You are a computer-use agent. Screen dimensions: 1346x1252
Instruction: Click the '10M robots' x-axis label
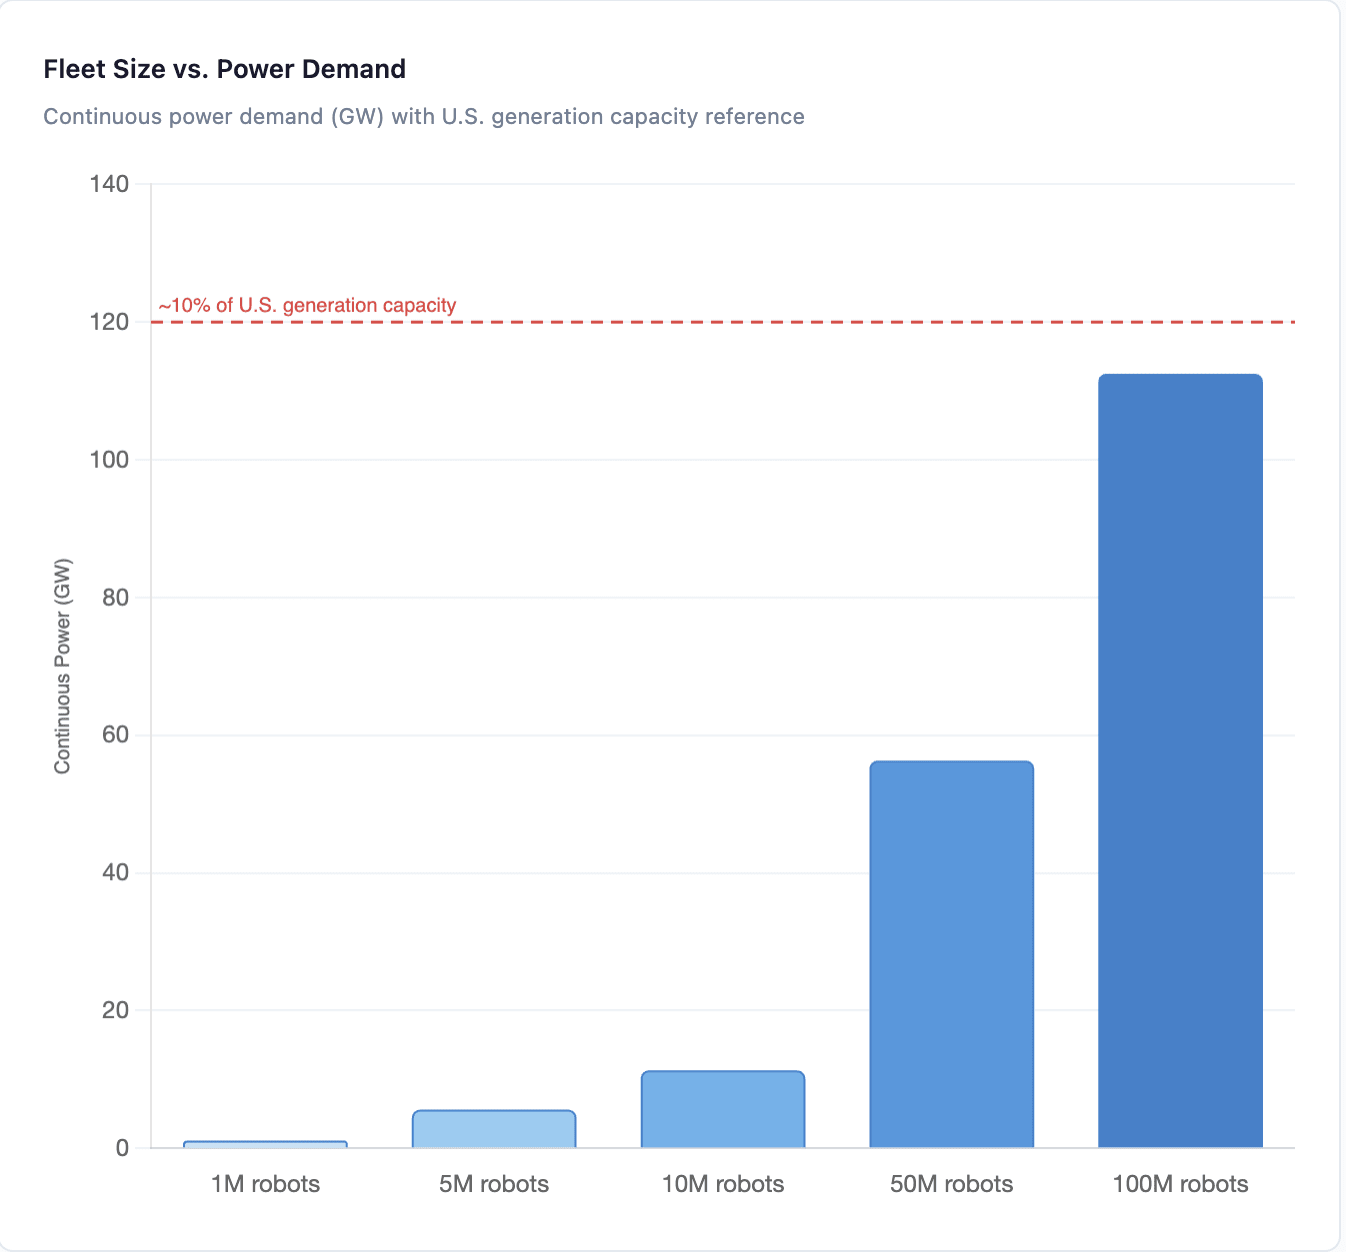(722, 1184)
